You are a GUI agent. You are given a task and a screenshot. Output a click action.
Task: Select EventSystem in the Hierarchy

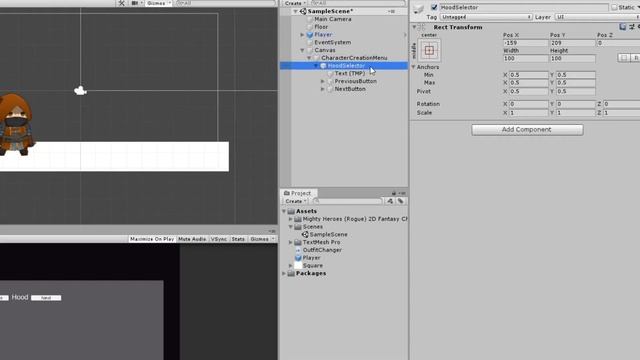click(333, 42)
